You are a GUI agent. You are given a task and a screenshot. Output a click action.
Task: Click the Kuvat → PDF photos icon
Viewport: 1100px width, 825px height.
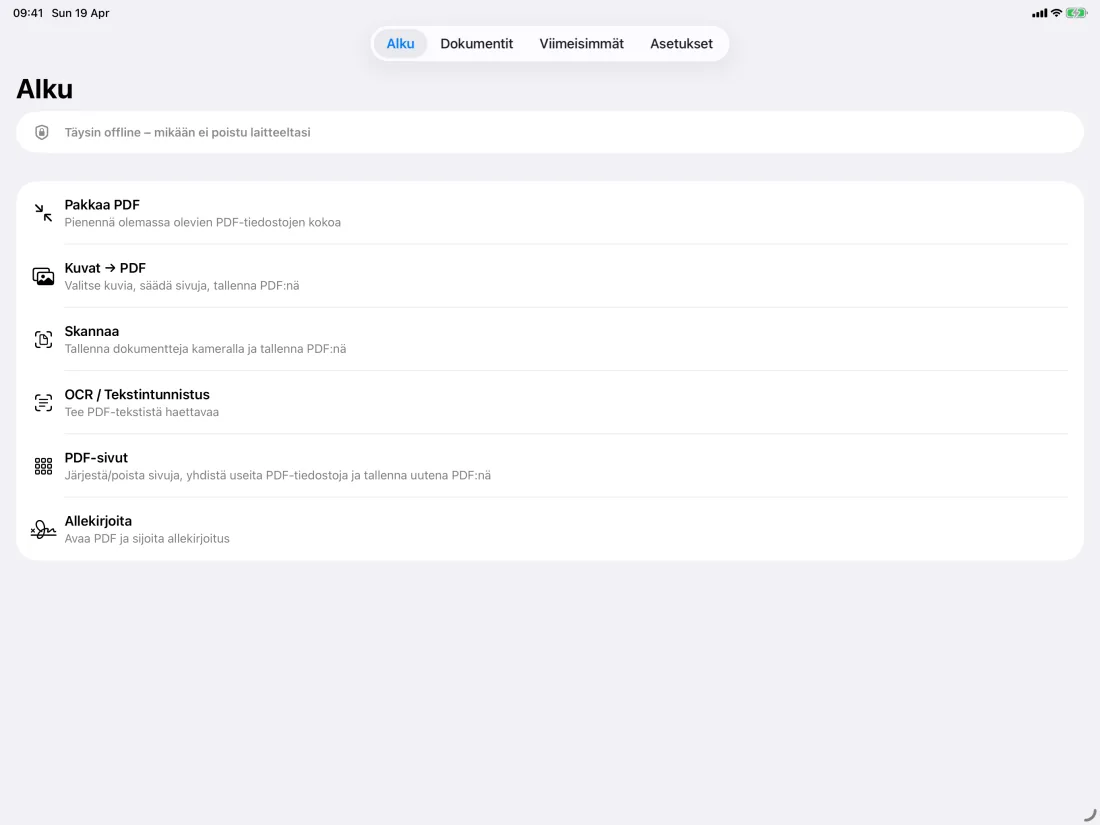click(x=43, y=276)
